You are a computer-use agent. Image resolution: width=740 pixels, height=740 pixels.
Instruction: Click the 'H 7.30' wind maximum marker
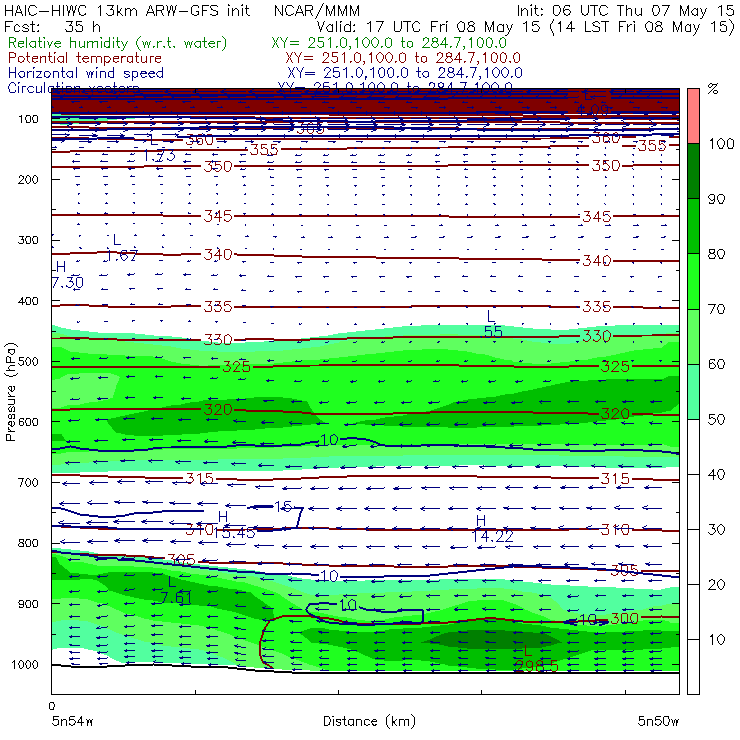(x=67, y=275)
